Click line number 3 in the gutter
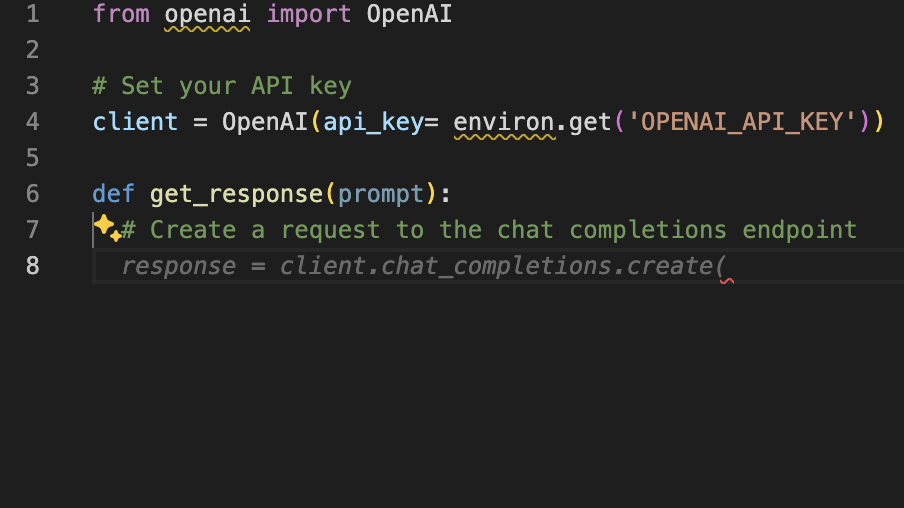Screen dimensions: 904x508 pos(32,86)
